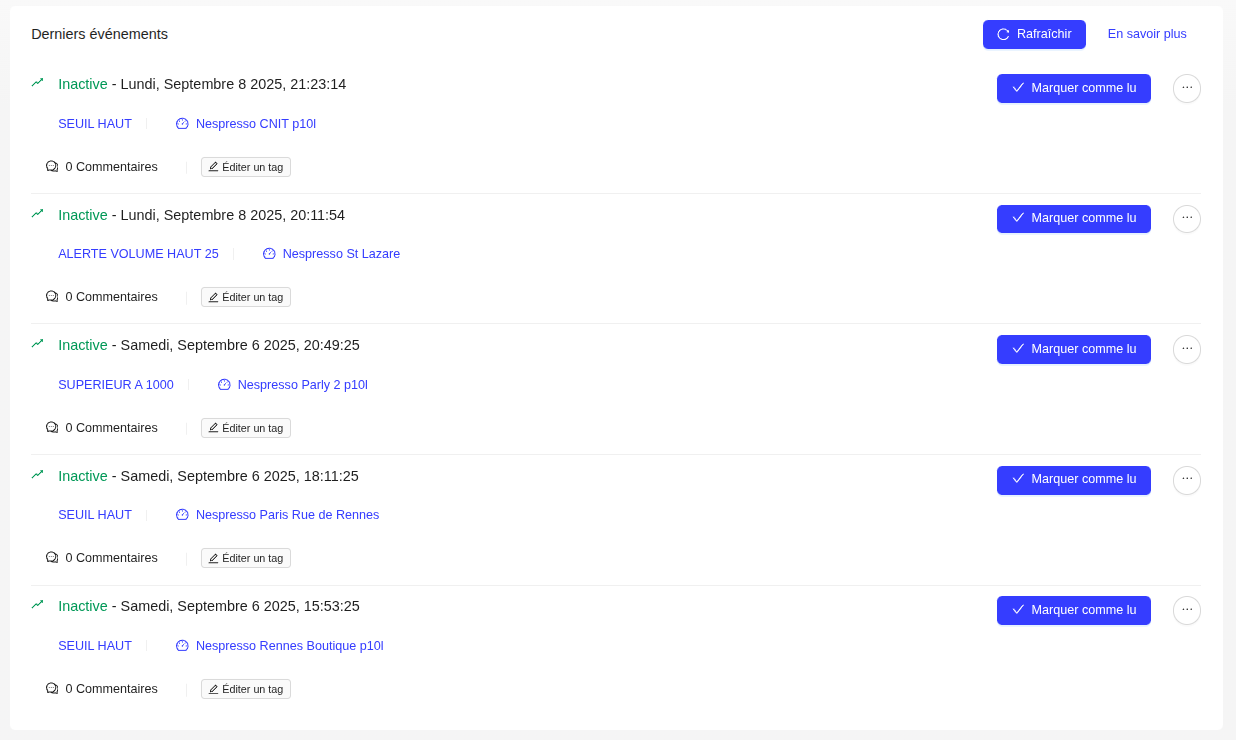The image size is (1236, 740).
Task: Open the En savoir plus link
Action: [1147, 33]
